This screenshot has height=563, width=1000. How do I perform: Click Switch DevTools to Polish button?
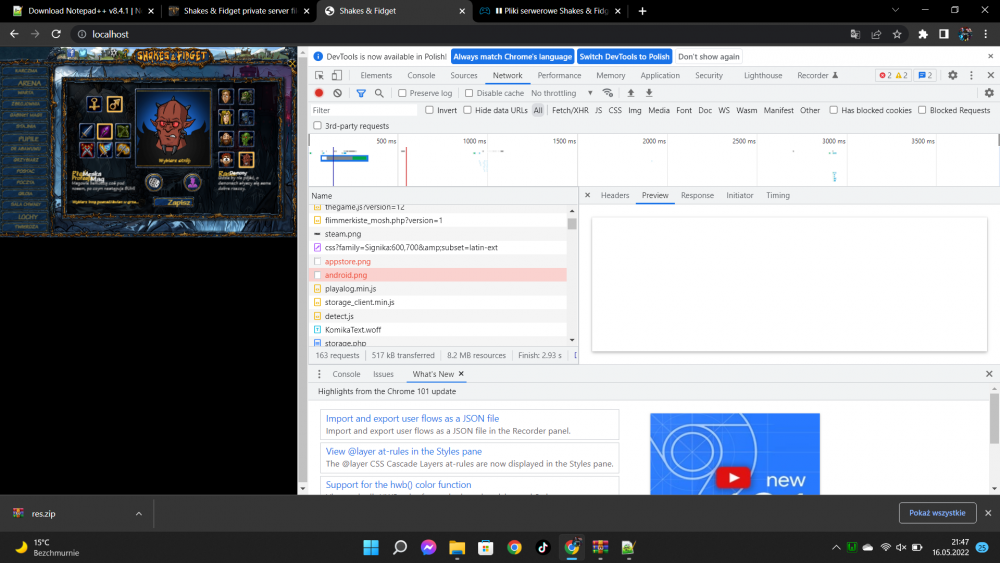point(624,57)
